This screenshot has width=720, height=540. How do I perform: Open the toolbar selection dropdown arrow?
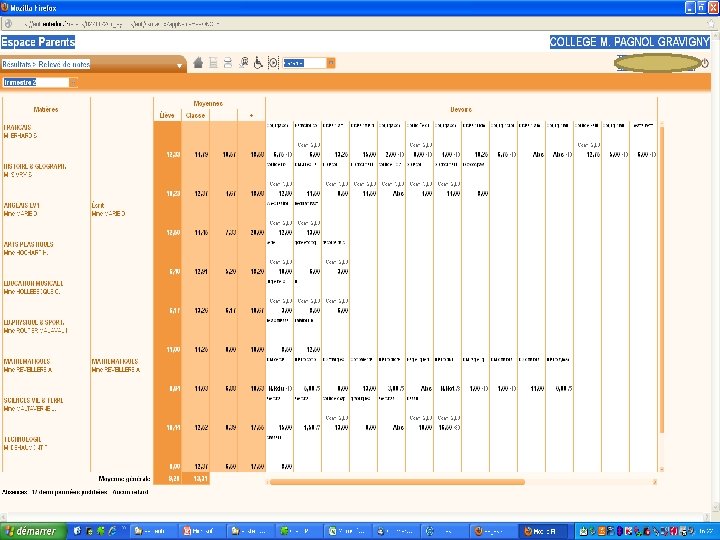(x=331, y=63)
